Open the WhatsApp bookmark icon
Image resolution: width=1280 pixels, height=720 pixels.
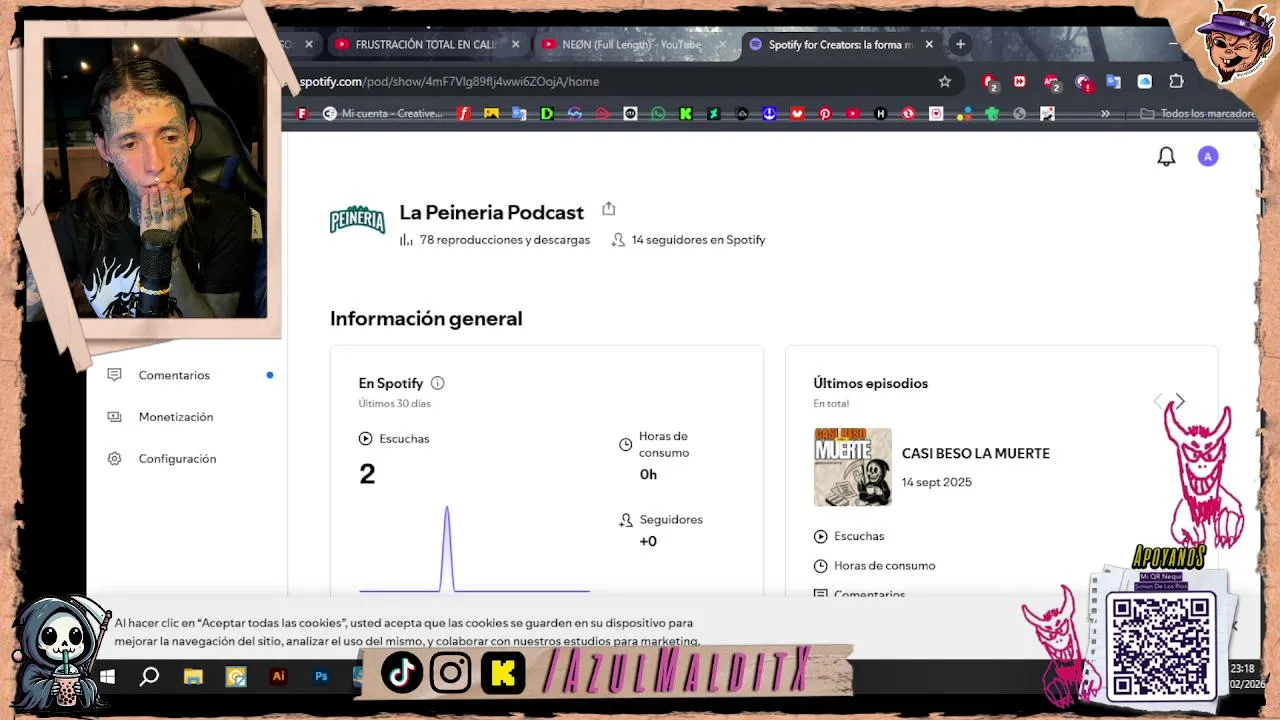[658, 114]
